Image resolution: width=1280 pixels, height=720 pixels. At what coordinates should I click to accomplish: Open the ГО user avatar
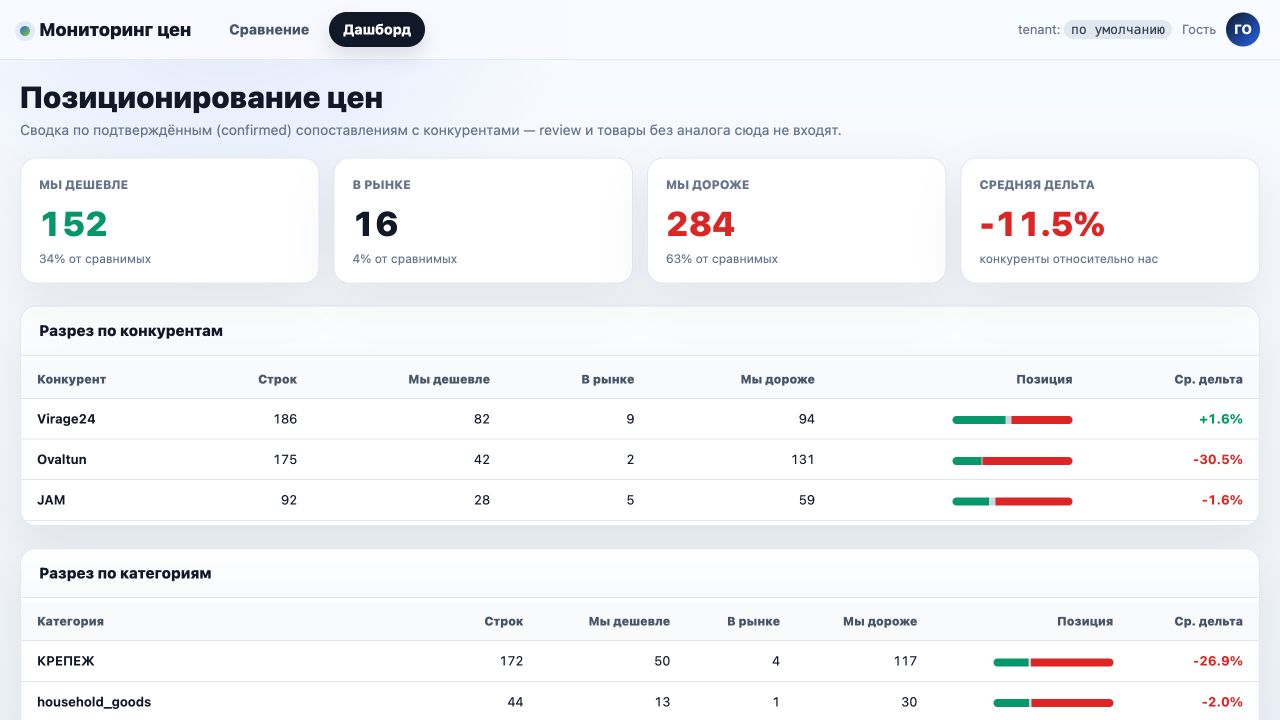1243,29
